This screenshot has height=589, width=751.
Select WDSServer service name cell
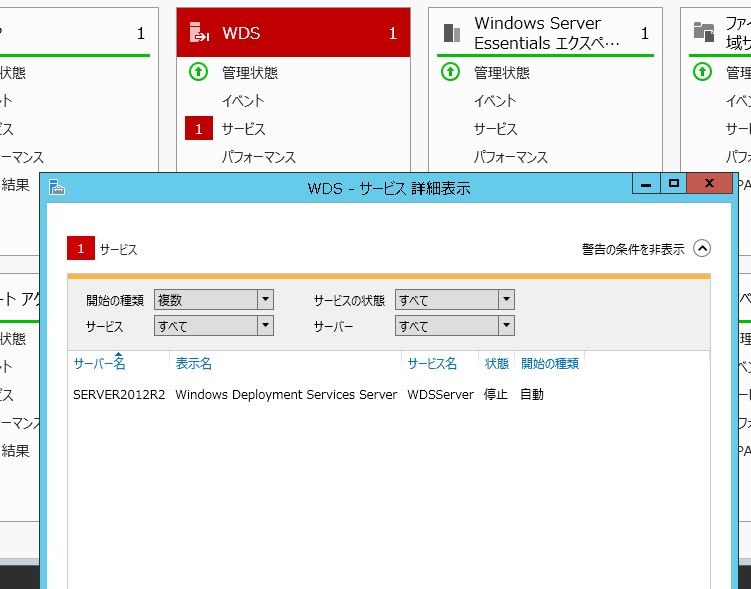440,395
